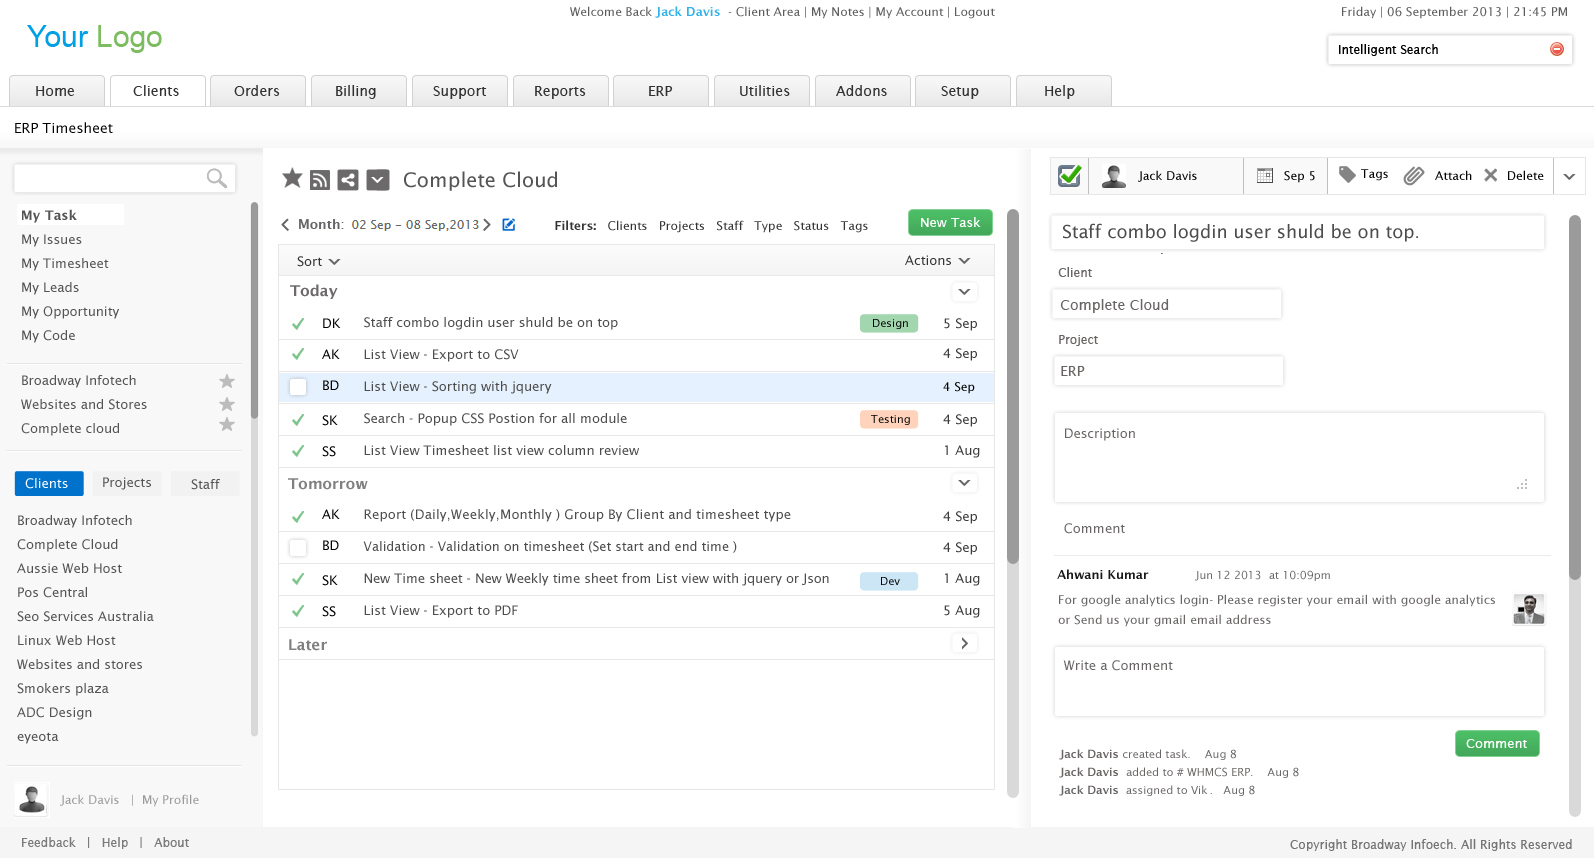The image size is (1594, 858).
Task: Expand the Later section
Action: pyautogui.click(x=964, y=644)
